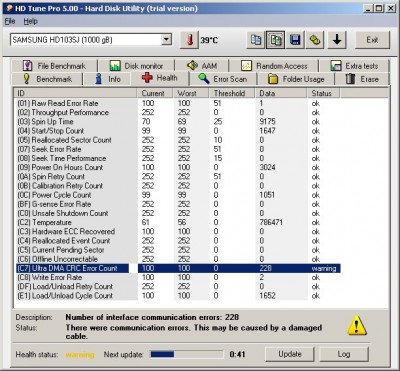Select the Ultra DMA CRC Error Count row

point(178,268)
